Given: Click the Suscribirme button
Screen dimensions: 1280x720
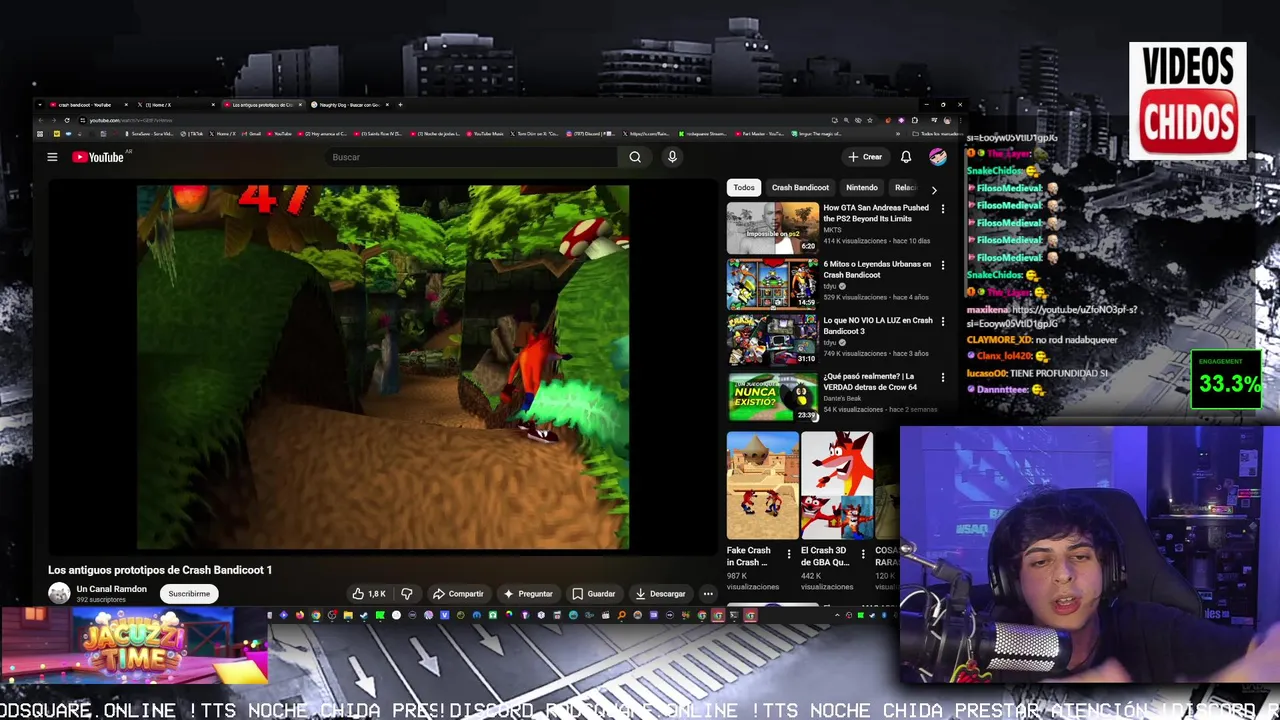Looking at the screenshot, I should (189, 594).
